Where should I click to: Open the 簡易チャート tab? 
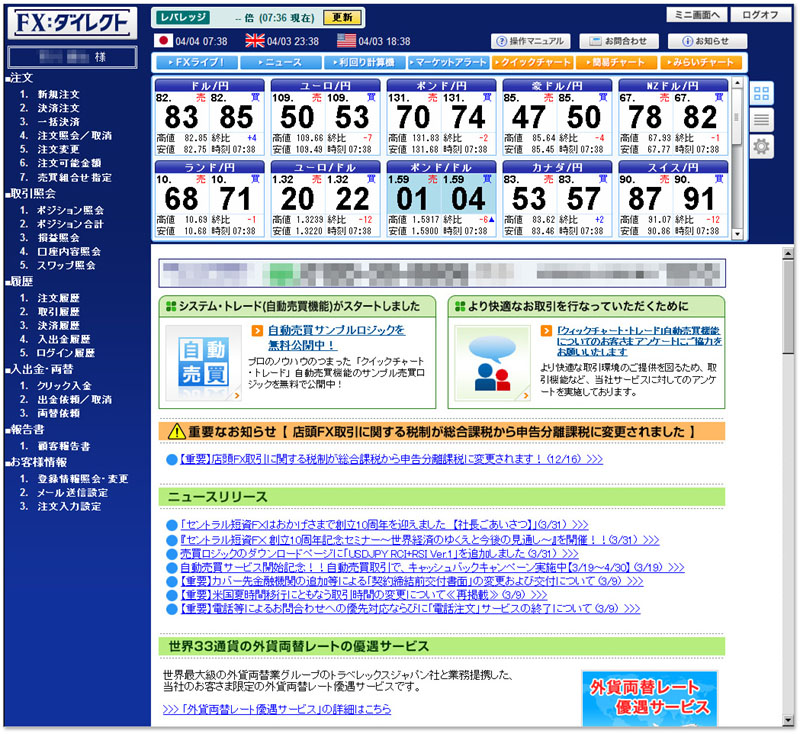[616, 62]
